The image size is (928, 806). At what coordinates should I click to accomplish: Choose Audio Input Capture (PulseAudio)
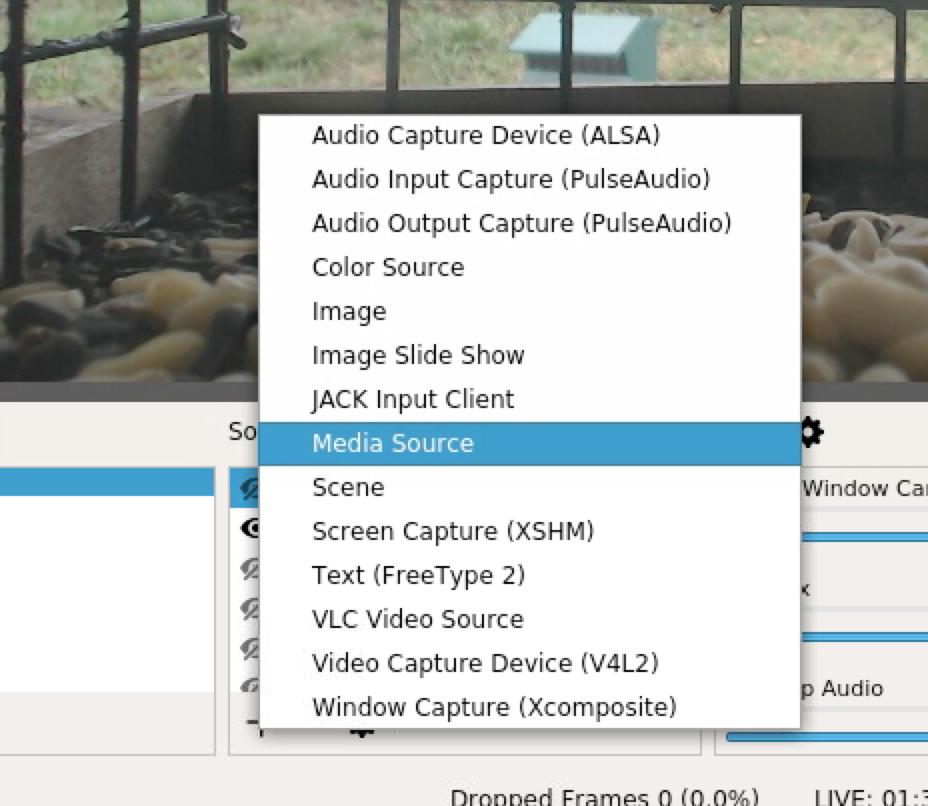[x=511, y=179]
